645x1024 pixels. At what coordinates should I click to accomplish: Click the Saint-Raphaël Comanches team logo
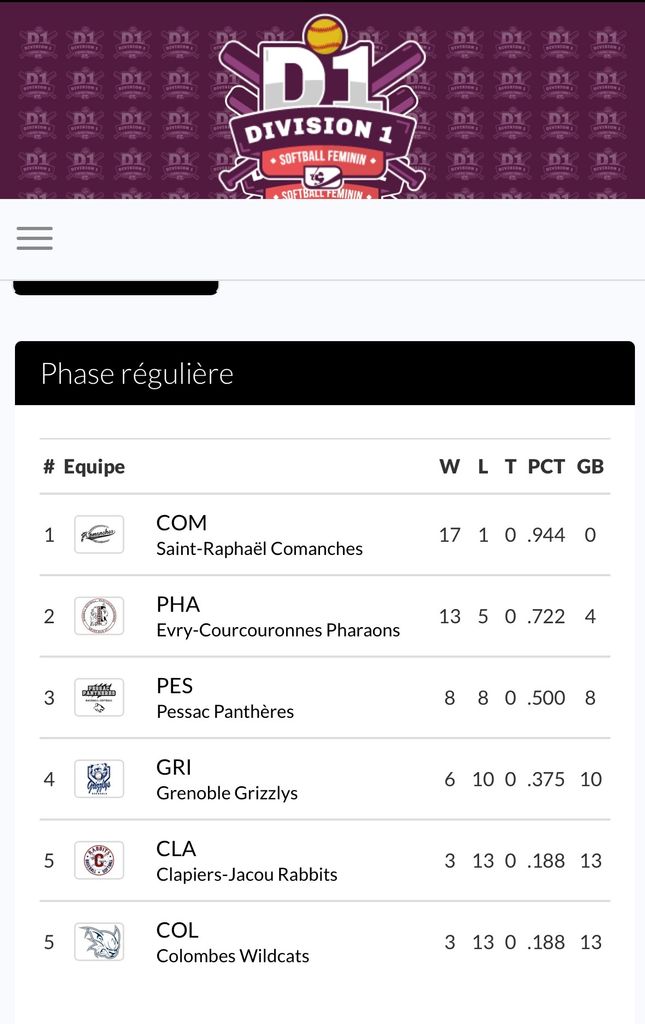tap(99, 535)
